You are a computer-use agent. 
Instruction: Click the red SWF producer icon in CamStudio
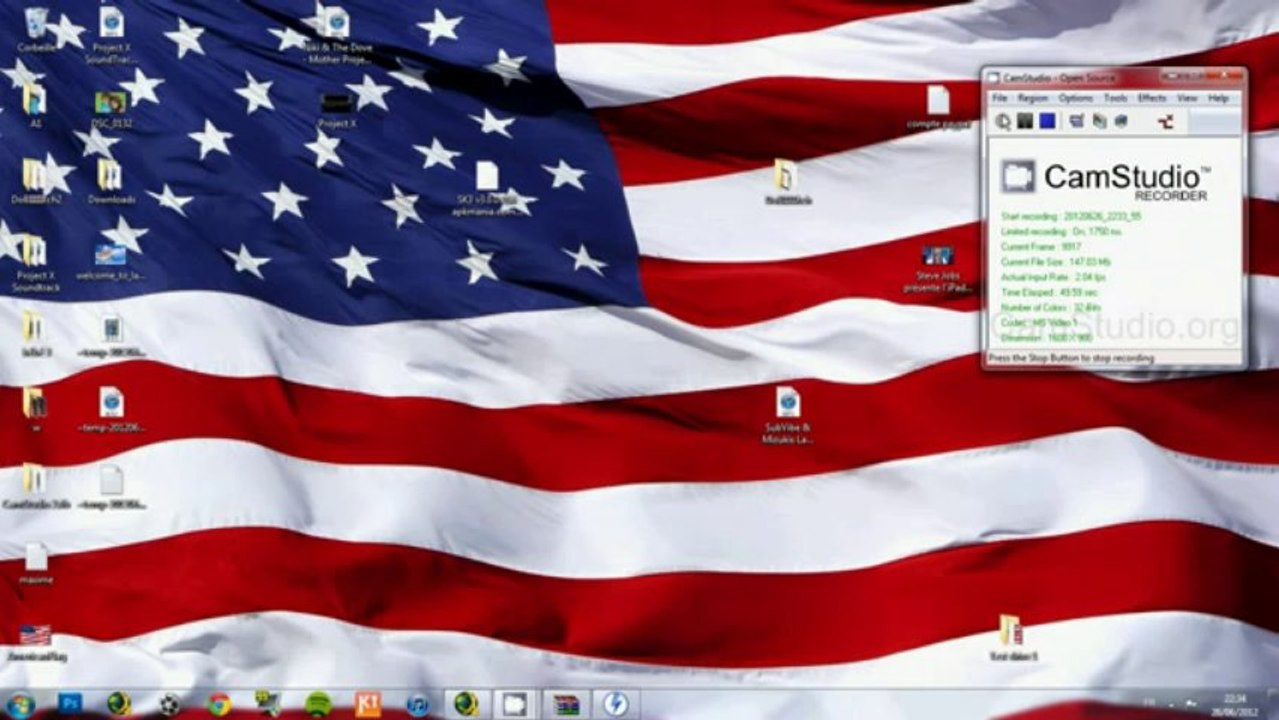click(x=1165, y=121)
